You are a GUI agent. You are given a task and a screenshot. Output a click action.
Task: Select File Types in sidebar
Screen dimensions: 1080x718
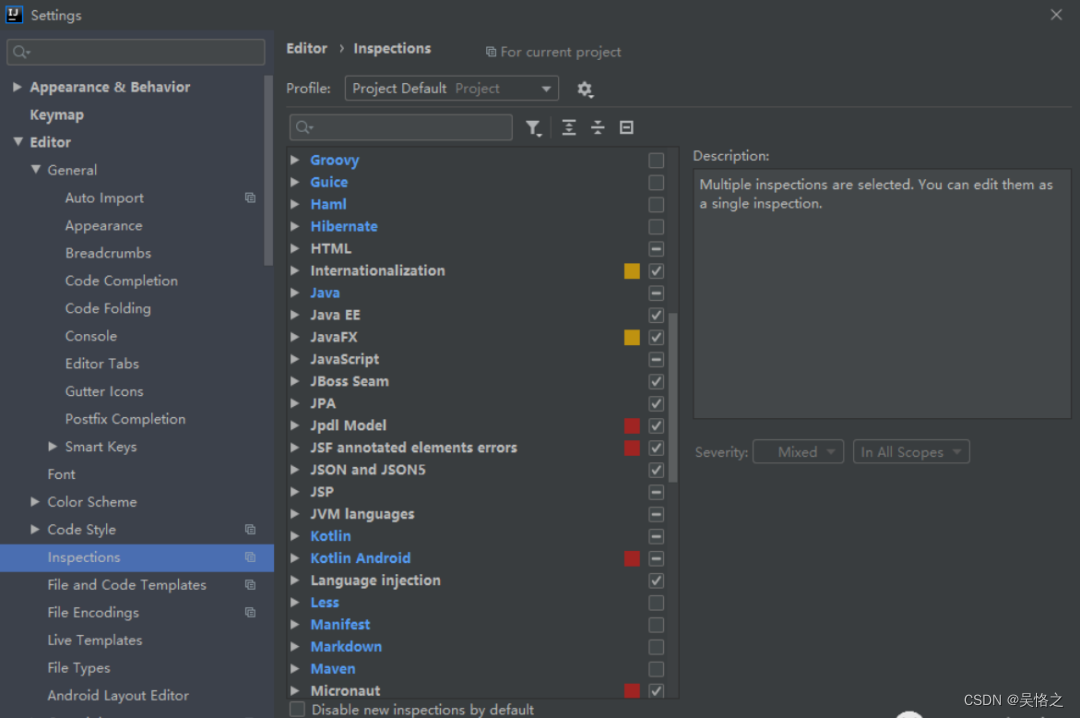click(x=79, y=668)
